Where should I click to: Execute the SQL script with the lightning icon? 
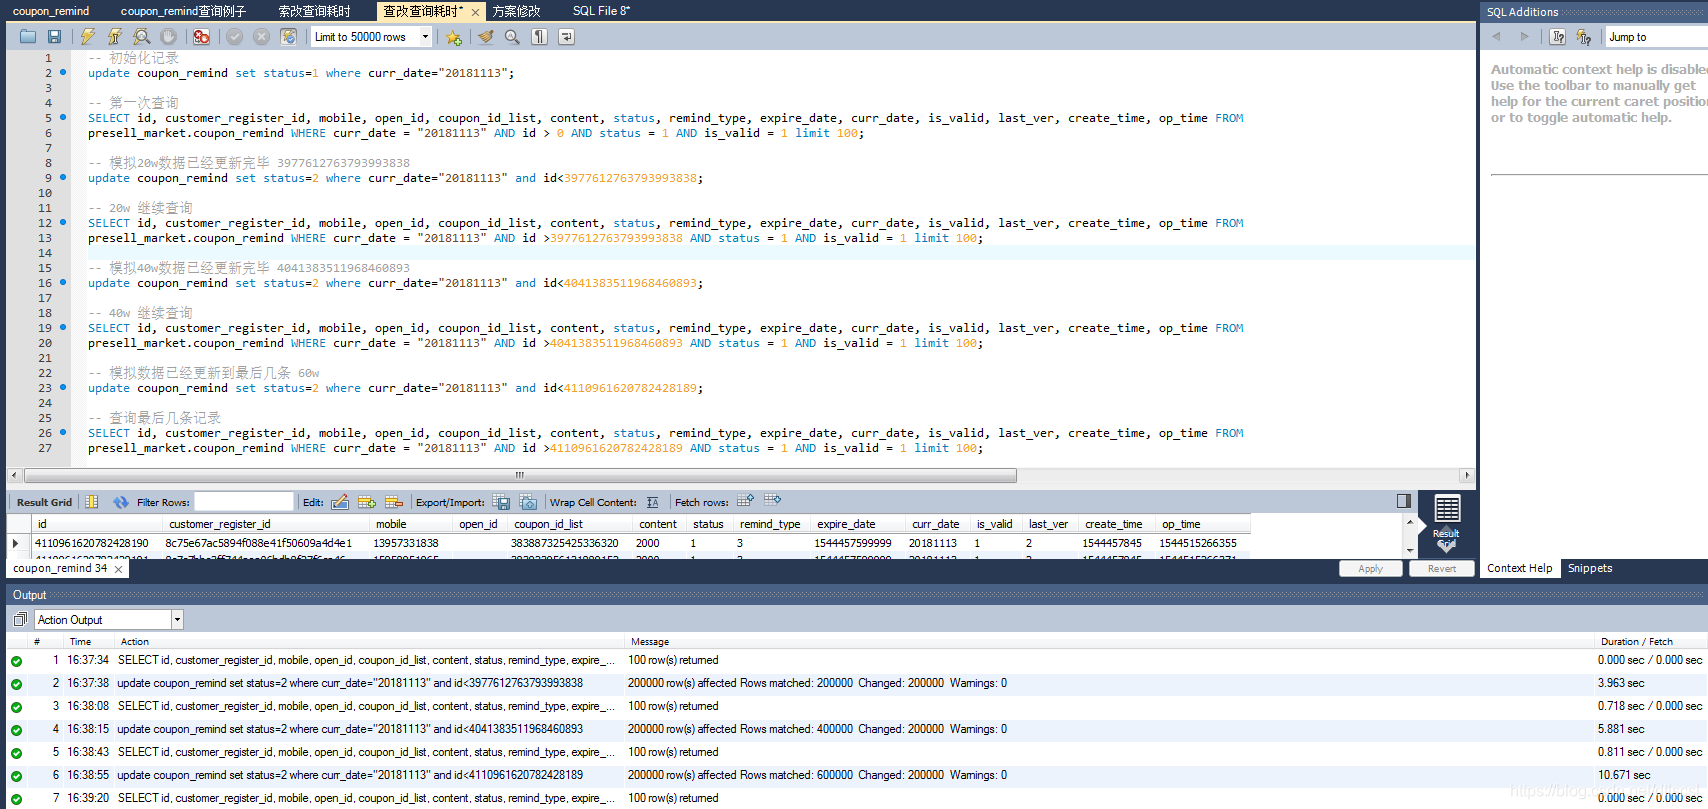(88, 37)
